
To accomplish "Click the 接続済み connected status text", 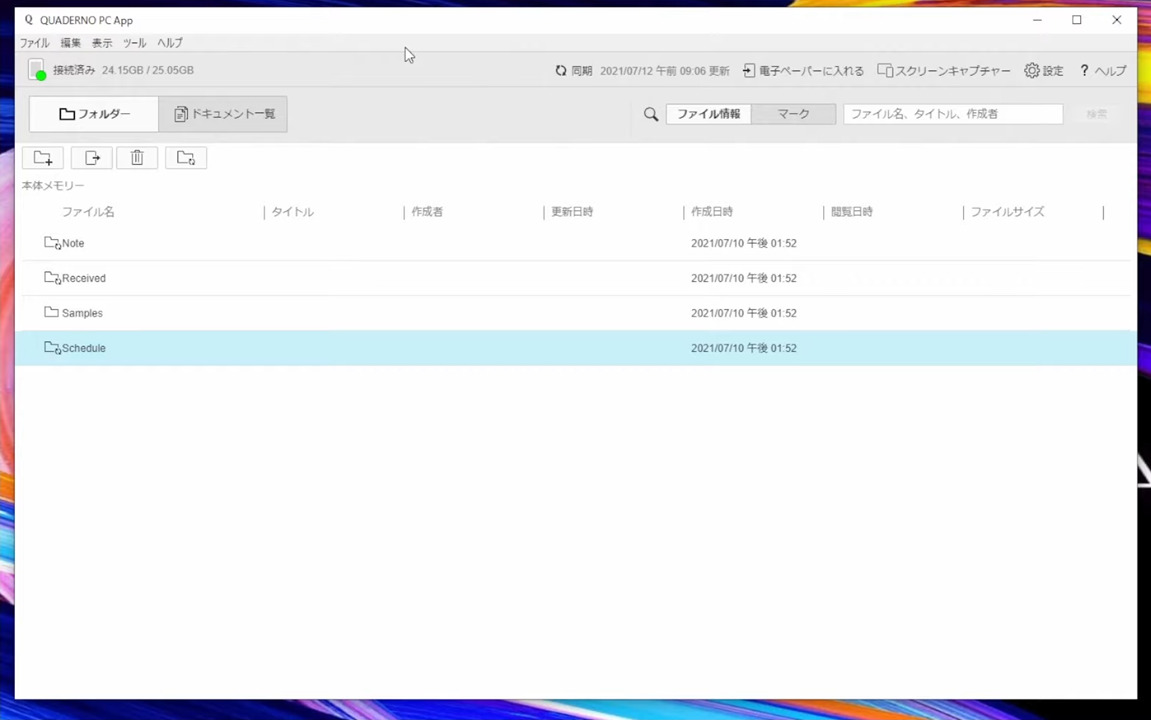I will 74,70.
